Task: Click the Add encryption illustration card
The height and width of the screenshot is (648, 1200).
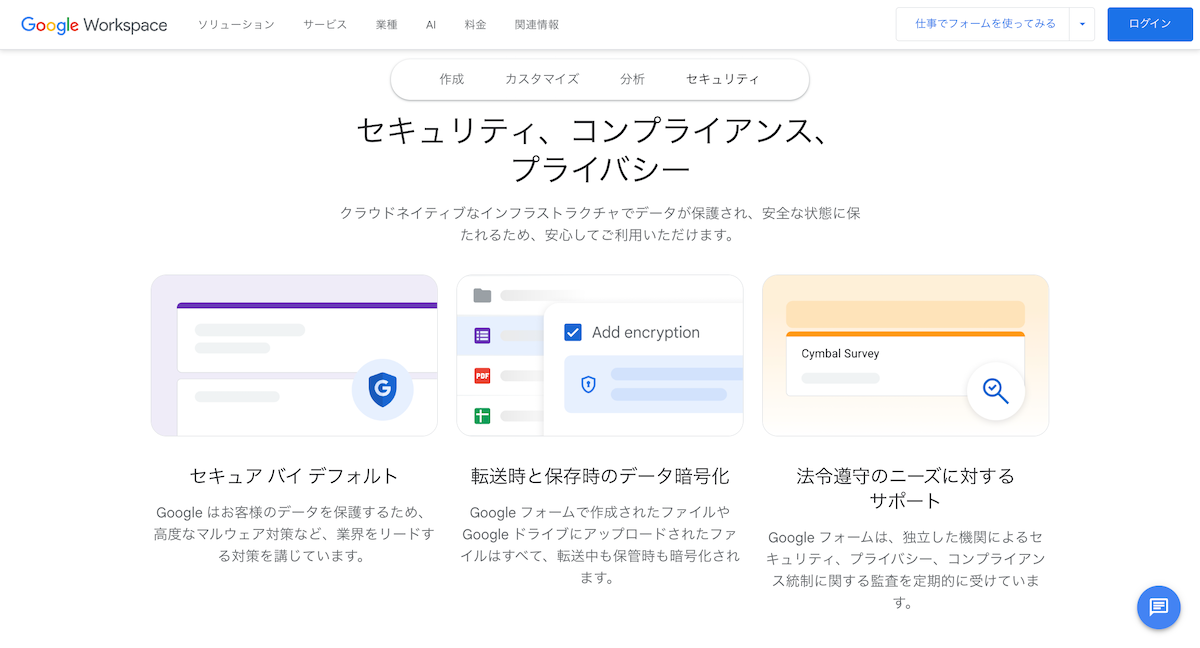Action: click(x=600, y=356)
